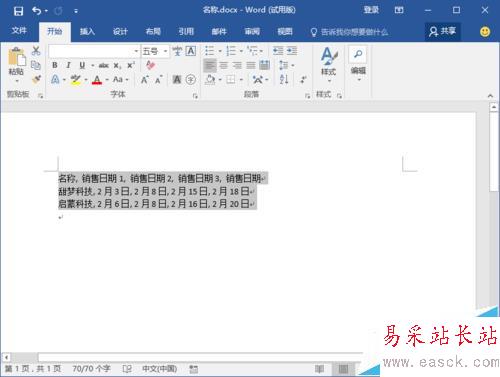
Task: Open the 样式 styles gallery
Action: pyautogui.click(x=329, y=64)
